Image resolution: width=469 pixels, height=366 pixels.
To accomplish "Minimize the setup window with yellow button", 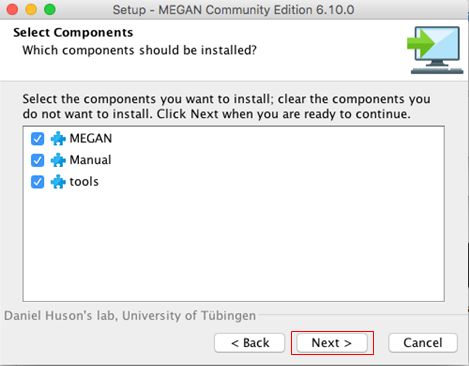I will click(x=31, y=9).
